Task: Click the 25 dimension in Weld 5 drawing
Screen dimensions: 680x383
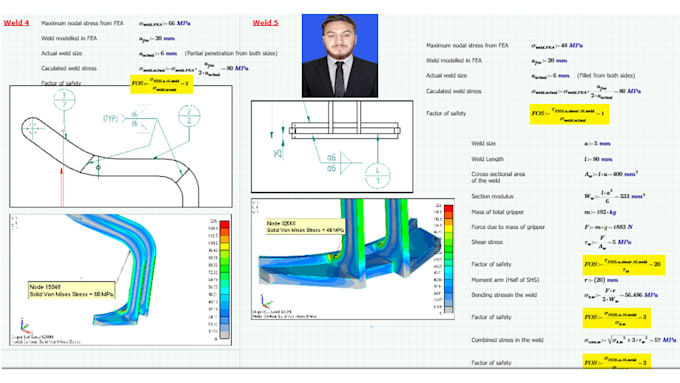Action: coord(277,153)
